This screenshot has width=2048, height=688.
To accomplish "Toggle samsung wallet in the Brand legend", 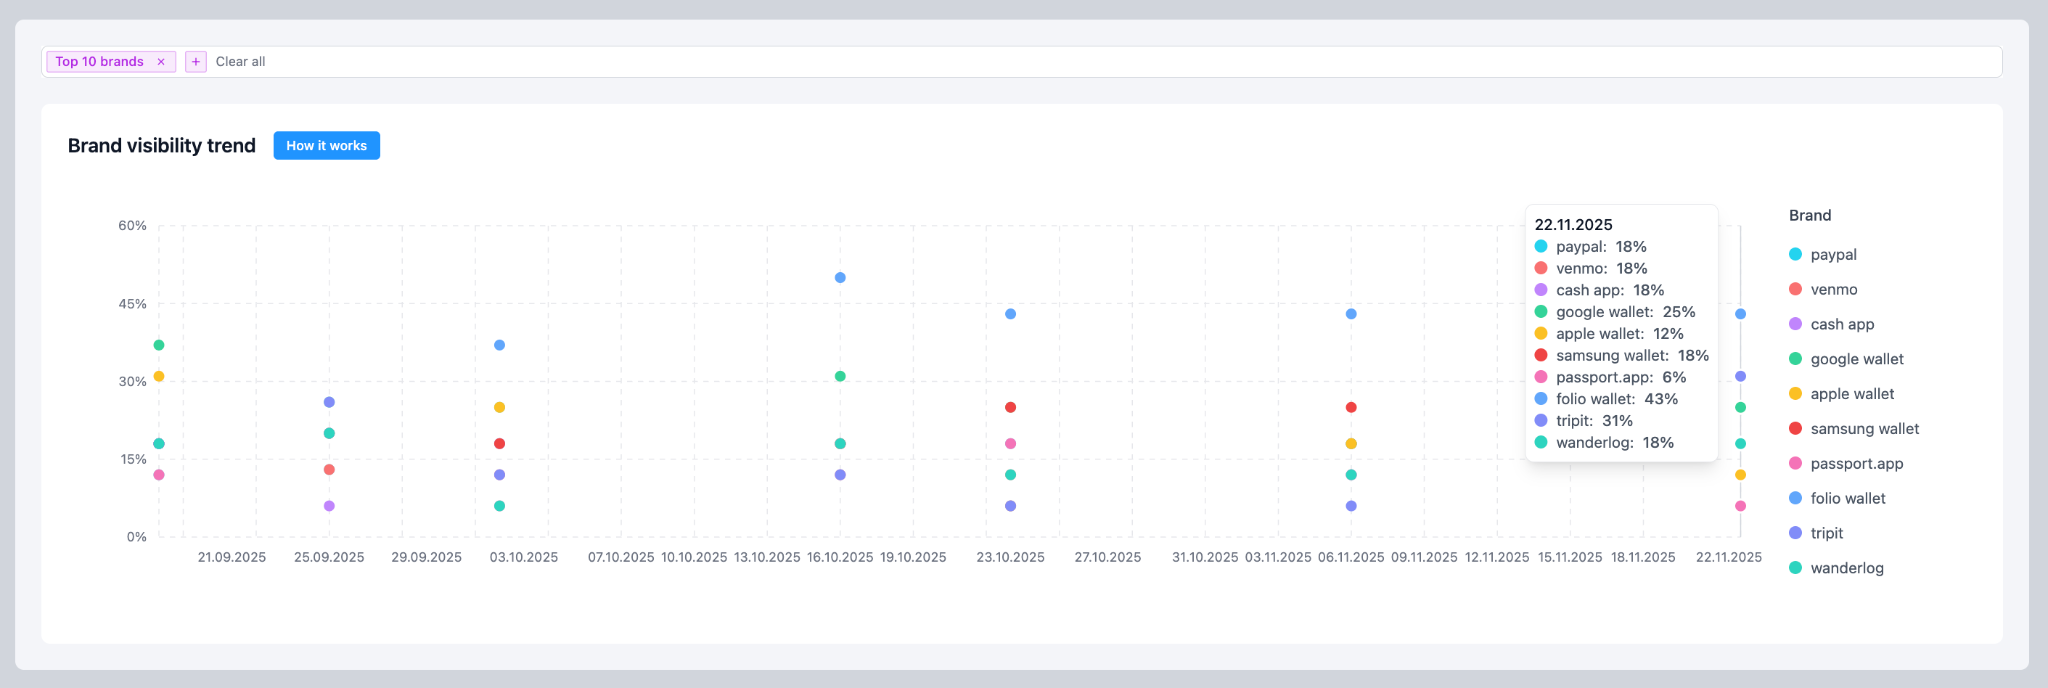I will click(x=1854, y=429).
